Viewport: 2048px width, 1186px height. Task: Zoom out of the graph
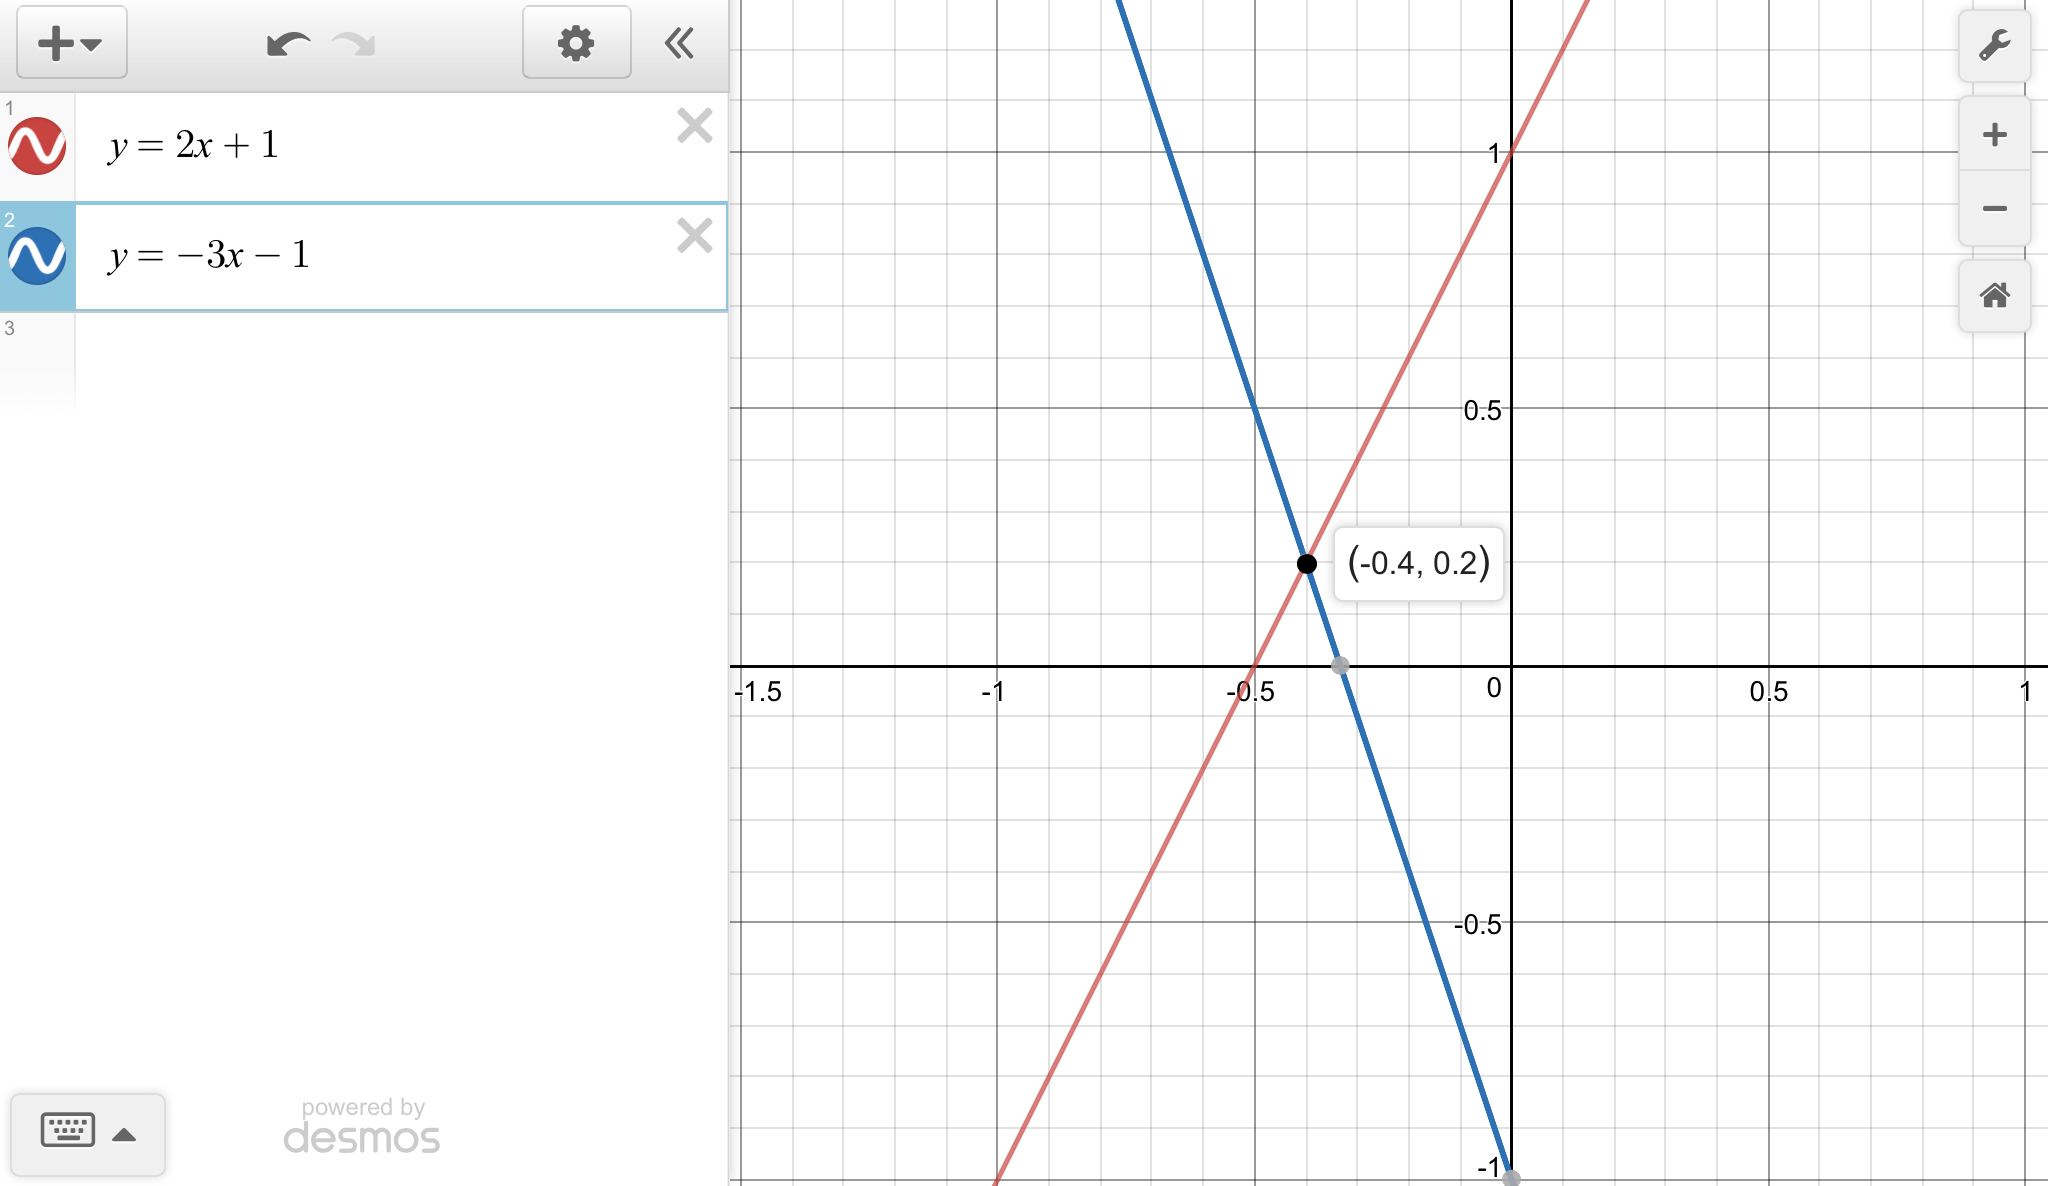(x=1994, y=208)
